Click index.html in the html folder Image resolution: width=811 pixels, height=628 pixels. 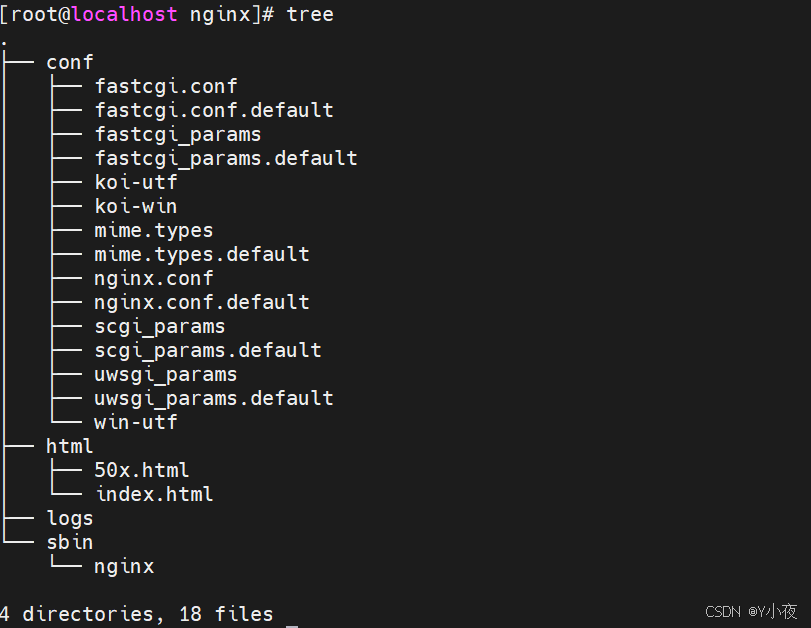click(154, 495)
